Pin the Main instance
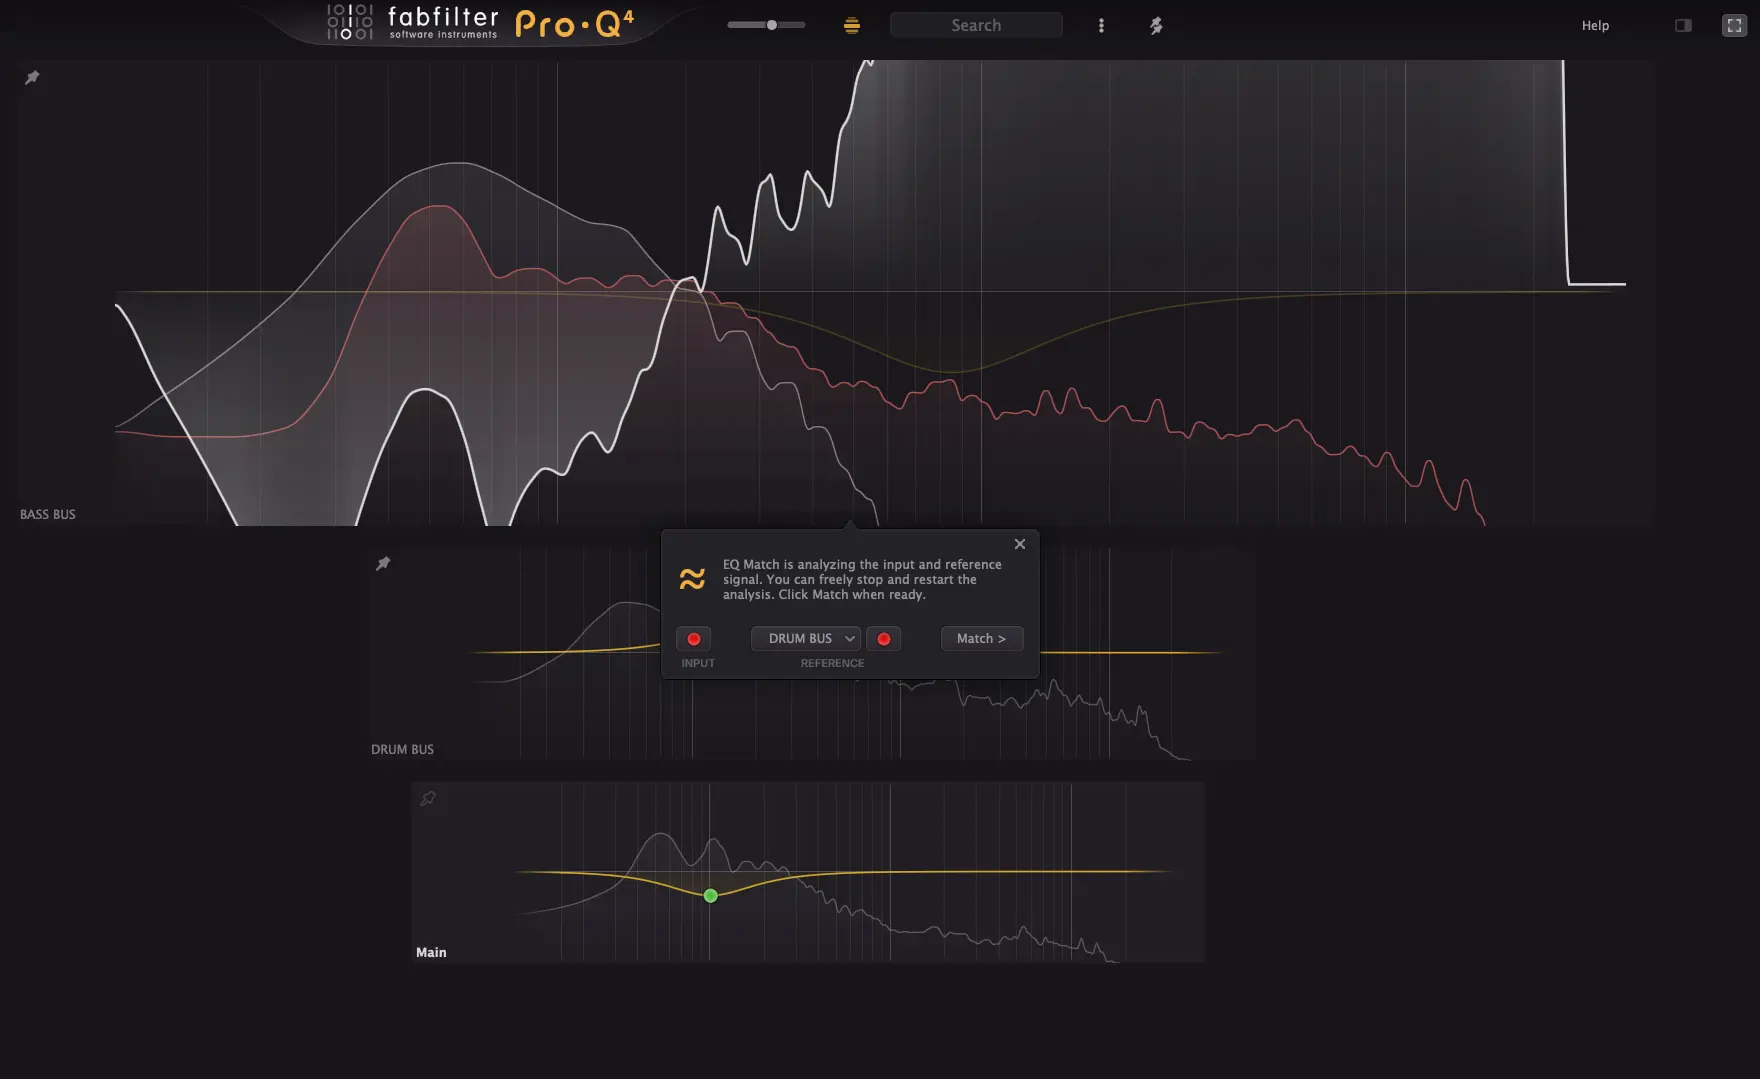Image resolution: width=1760 pixels, height=1079 pixels. (x=428, y=798)
